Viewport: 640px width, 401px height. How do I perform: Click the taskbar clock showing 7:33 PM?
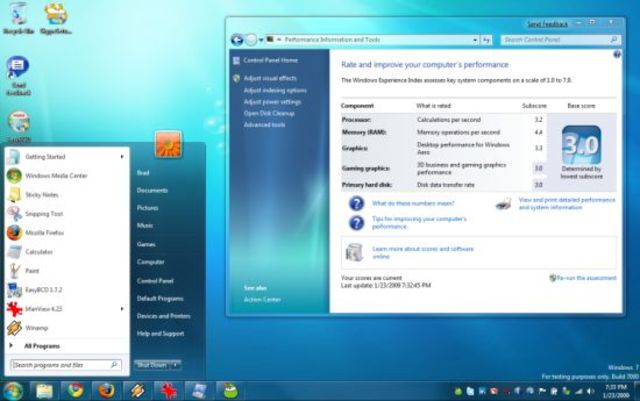(616, 391)
